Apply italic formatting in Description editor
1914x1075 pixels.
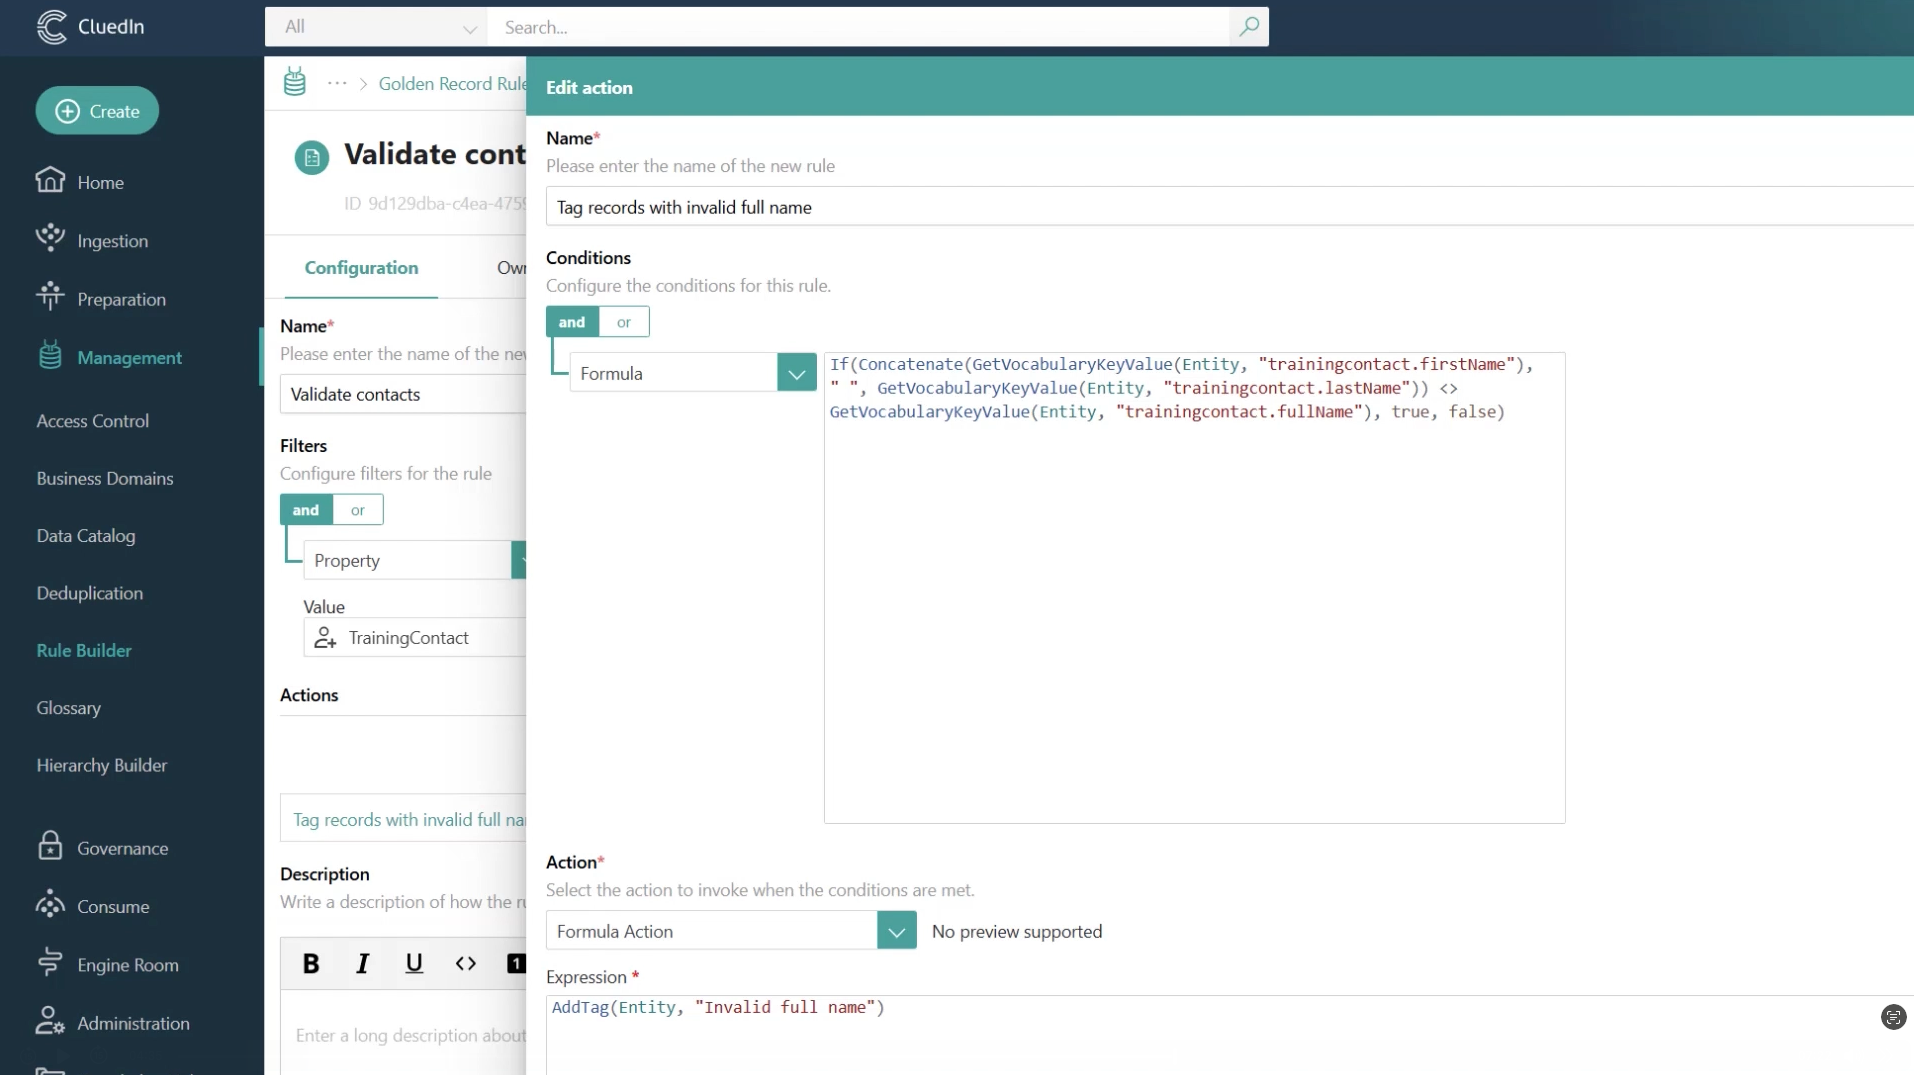pyautogui.click(x=363, y=963)
